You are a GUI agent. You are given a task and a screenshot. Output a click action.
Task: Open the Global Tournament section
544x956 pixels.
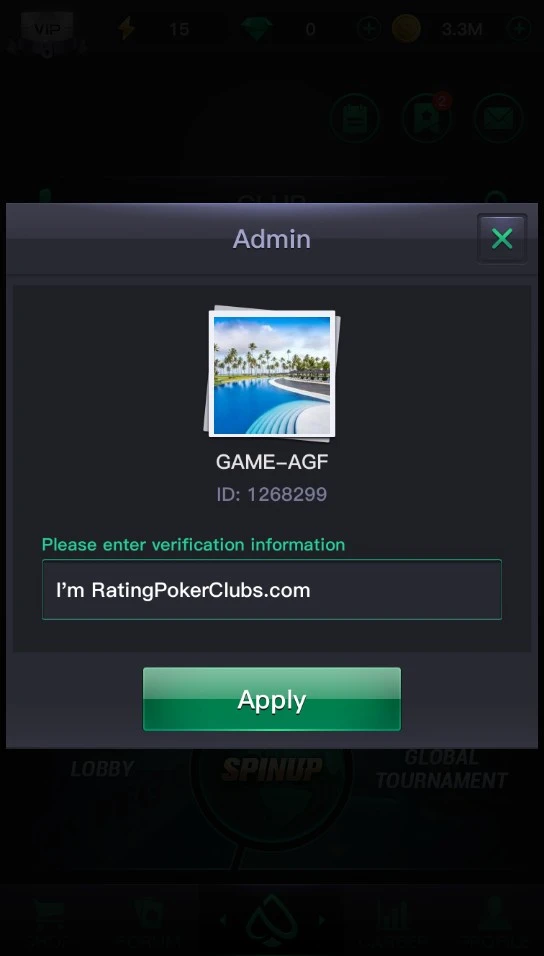coord(442,769)
